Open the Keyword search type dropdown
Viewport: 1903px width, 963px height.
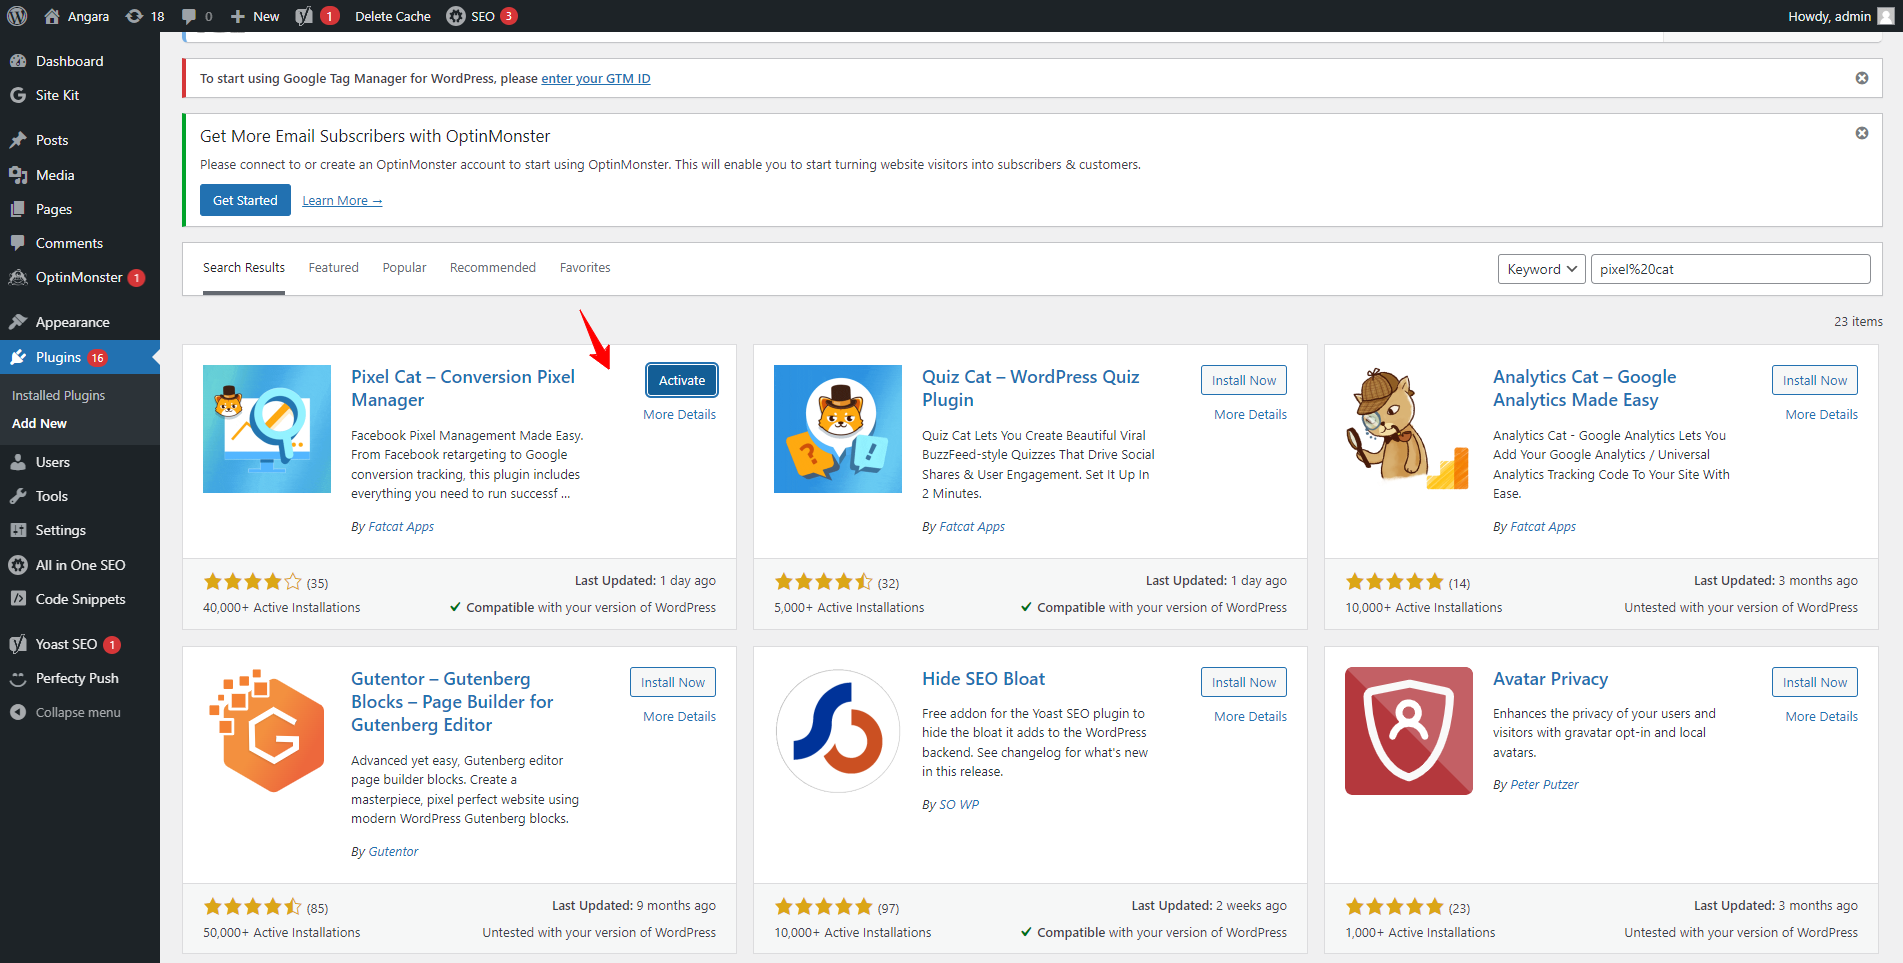click(1541, 269)
